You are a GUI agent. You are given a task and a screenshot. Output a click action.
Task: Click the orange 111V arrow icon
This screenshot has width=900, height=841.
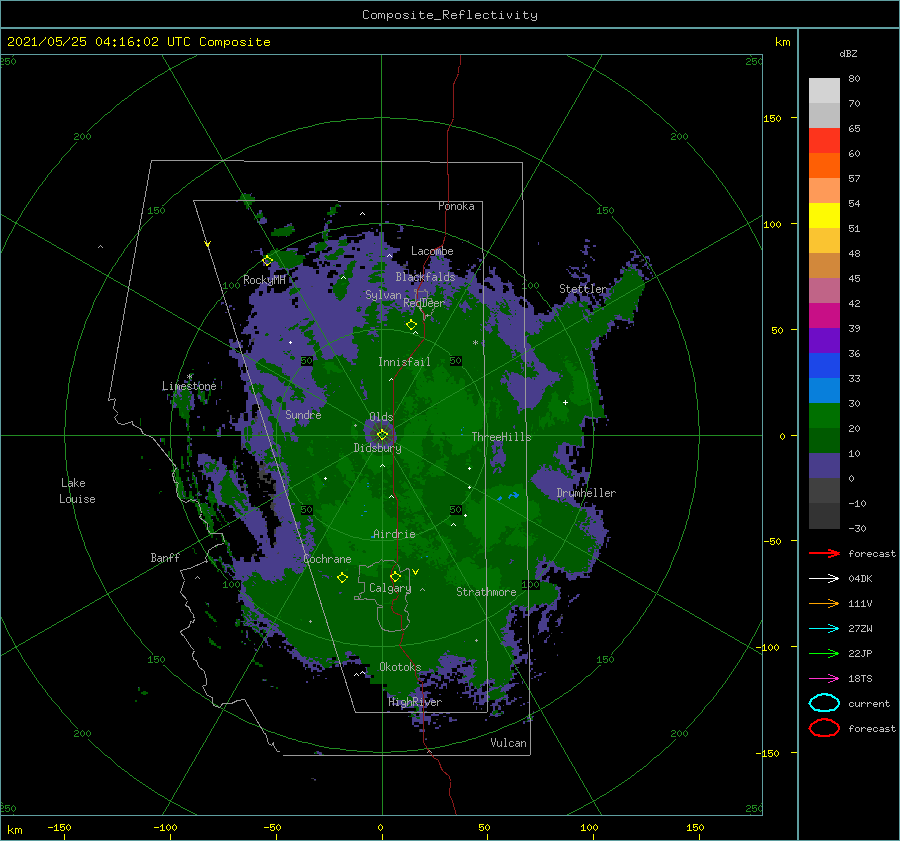(x=824, y=603)
